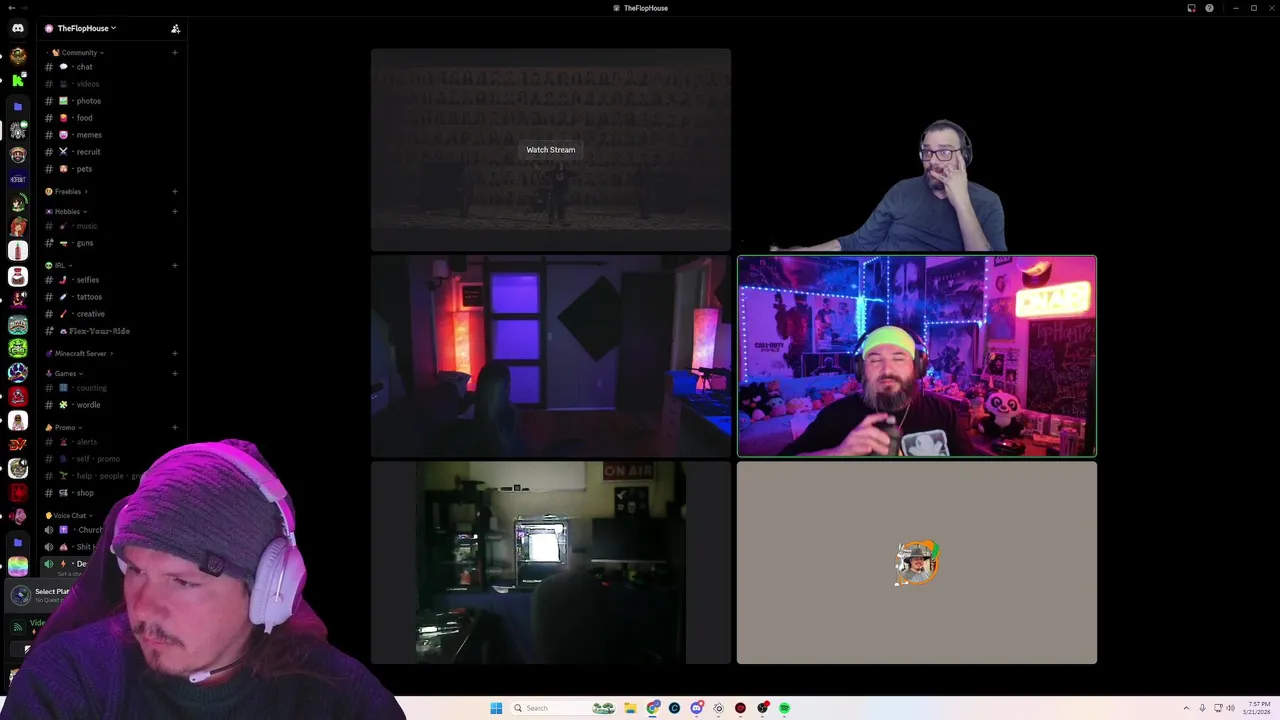Open Windows Start menu
Screen dimensions: 1280x720
coord(496,708)
